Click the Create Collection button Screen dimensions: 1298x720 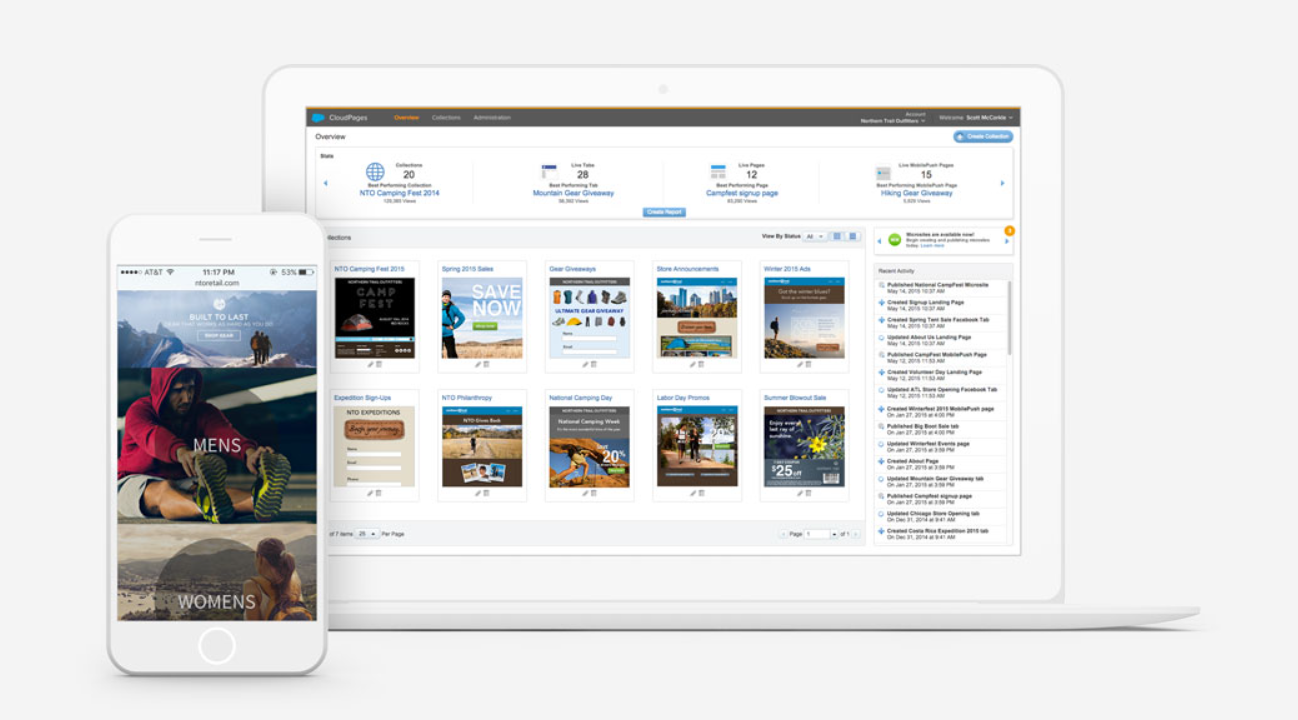[983, 136]
